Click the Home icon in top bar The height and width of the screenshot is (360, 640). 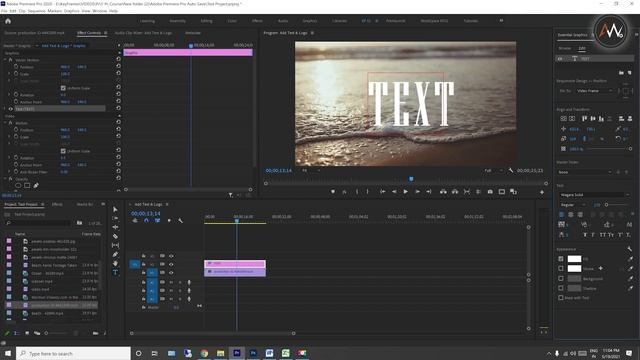pyautogui.click(x=8, y=21)
